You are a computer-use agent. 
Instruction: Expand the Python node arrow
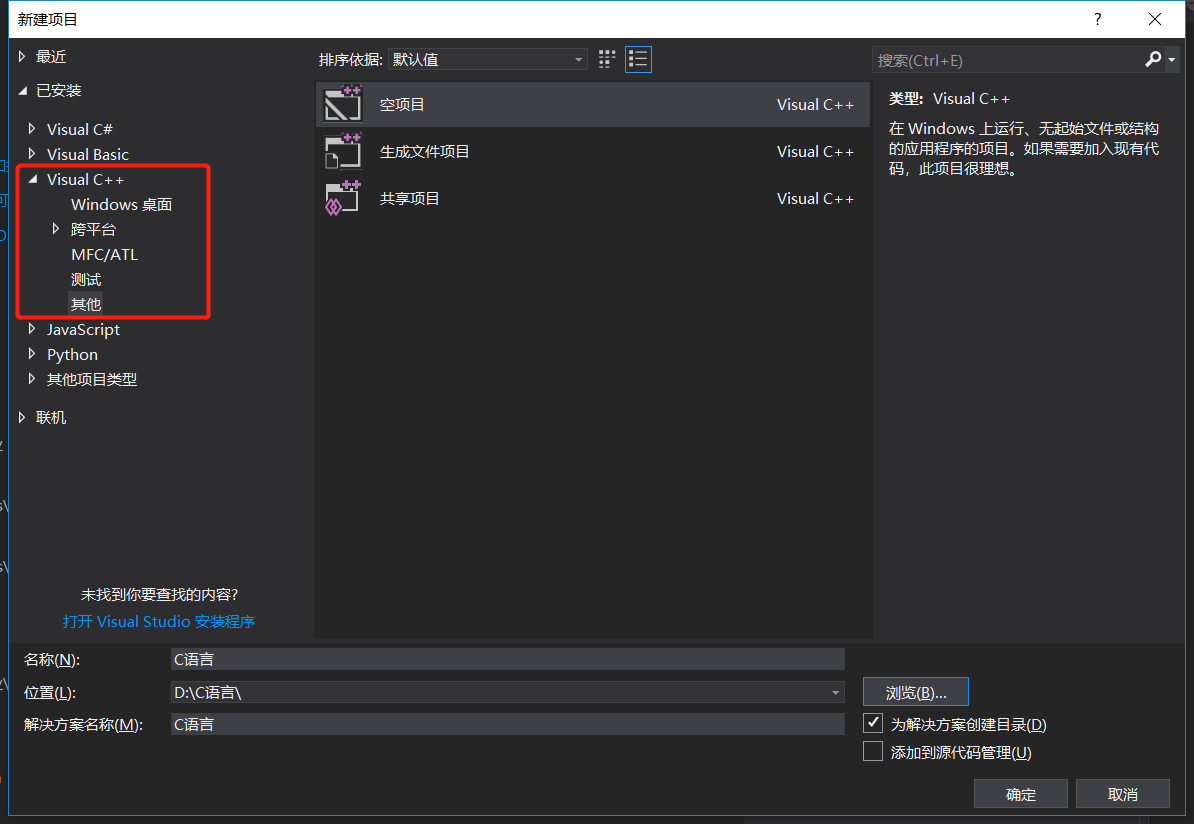click(32, 354)
